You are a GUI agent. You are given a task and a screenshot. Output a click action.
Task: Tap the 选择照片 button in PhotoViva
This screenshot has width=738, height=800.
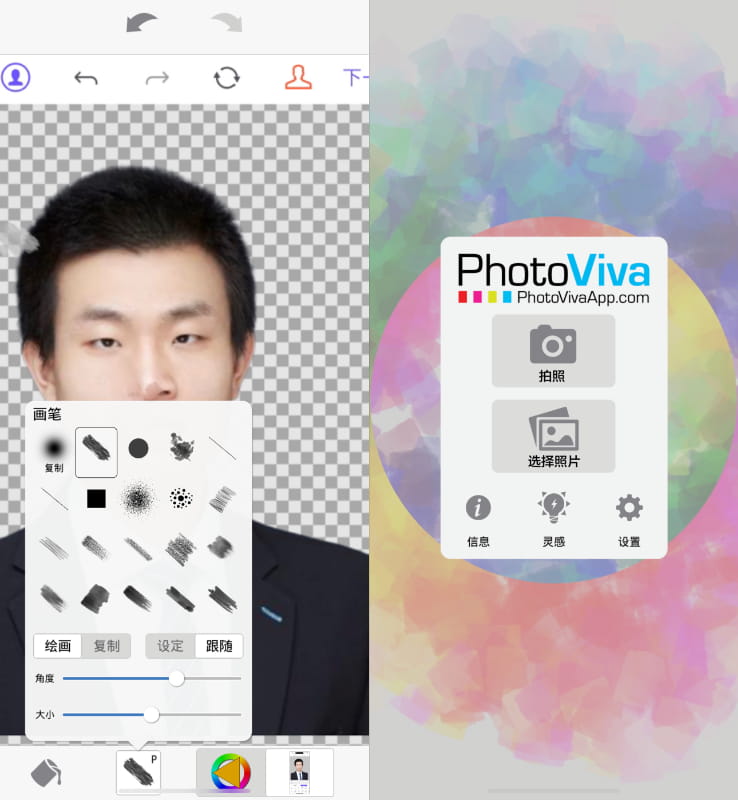553,436
